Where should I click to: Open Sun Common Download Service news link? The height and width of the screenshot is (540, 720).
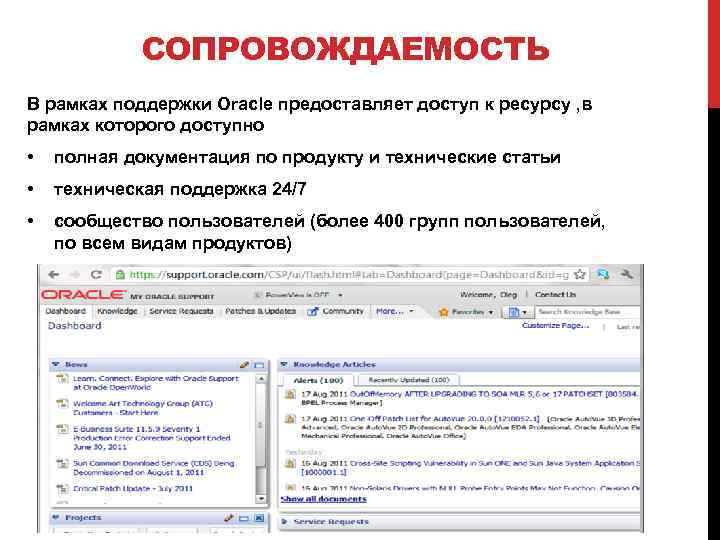[154, 468]
